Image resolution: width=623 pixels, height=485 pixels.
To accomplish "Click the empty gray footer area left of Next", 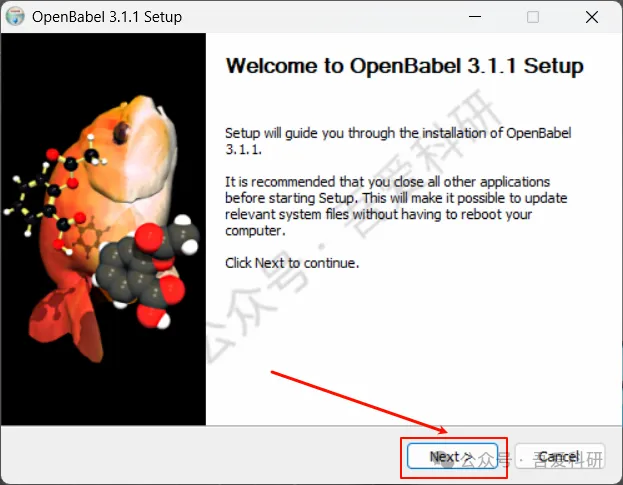I will click(x=199, y=455).
